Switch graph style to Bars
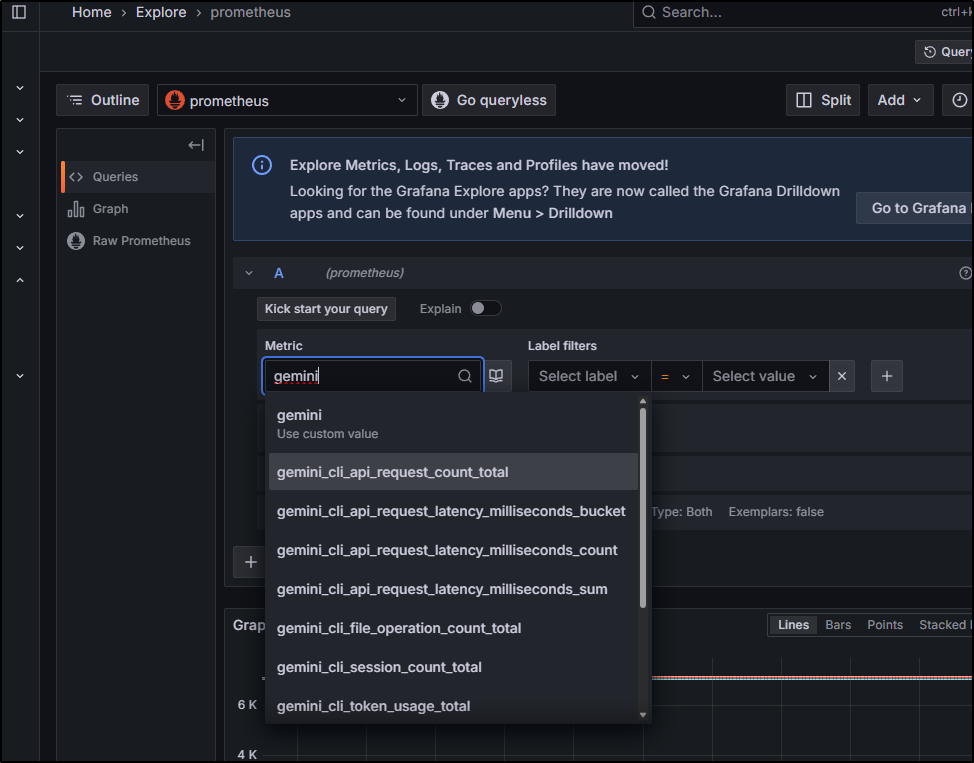This screenshot has height=763, width=974. 838,625
